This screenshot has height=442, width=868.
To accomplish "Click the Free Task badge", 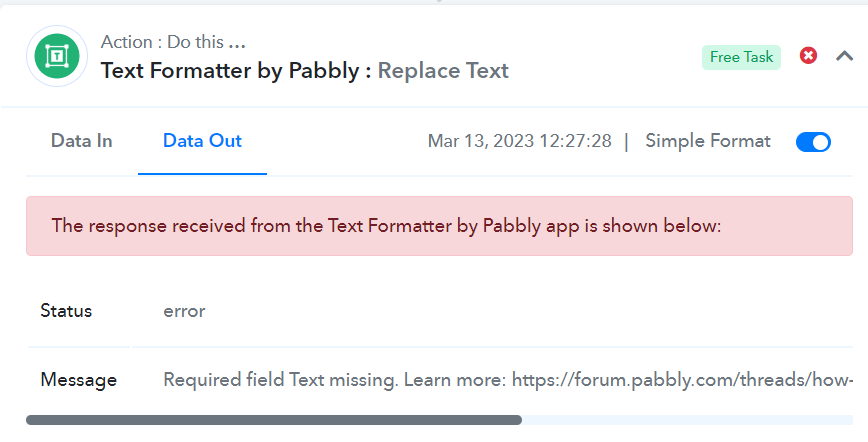I will [x=741, y=57].
